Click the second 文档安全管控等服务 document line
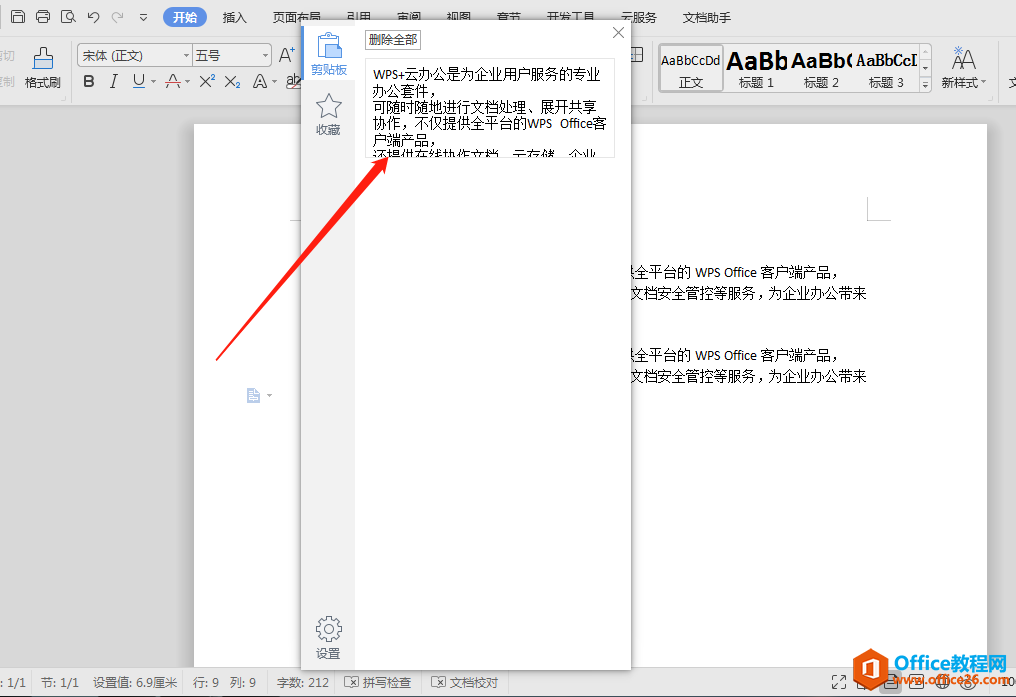Screen dimensions: 1016x697 748,376
